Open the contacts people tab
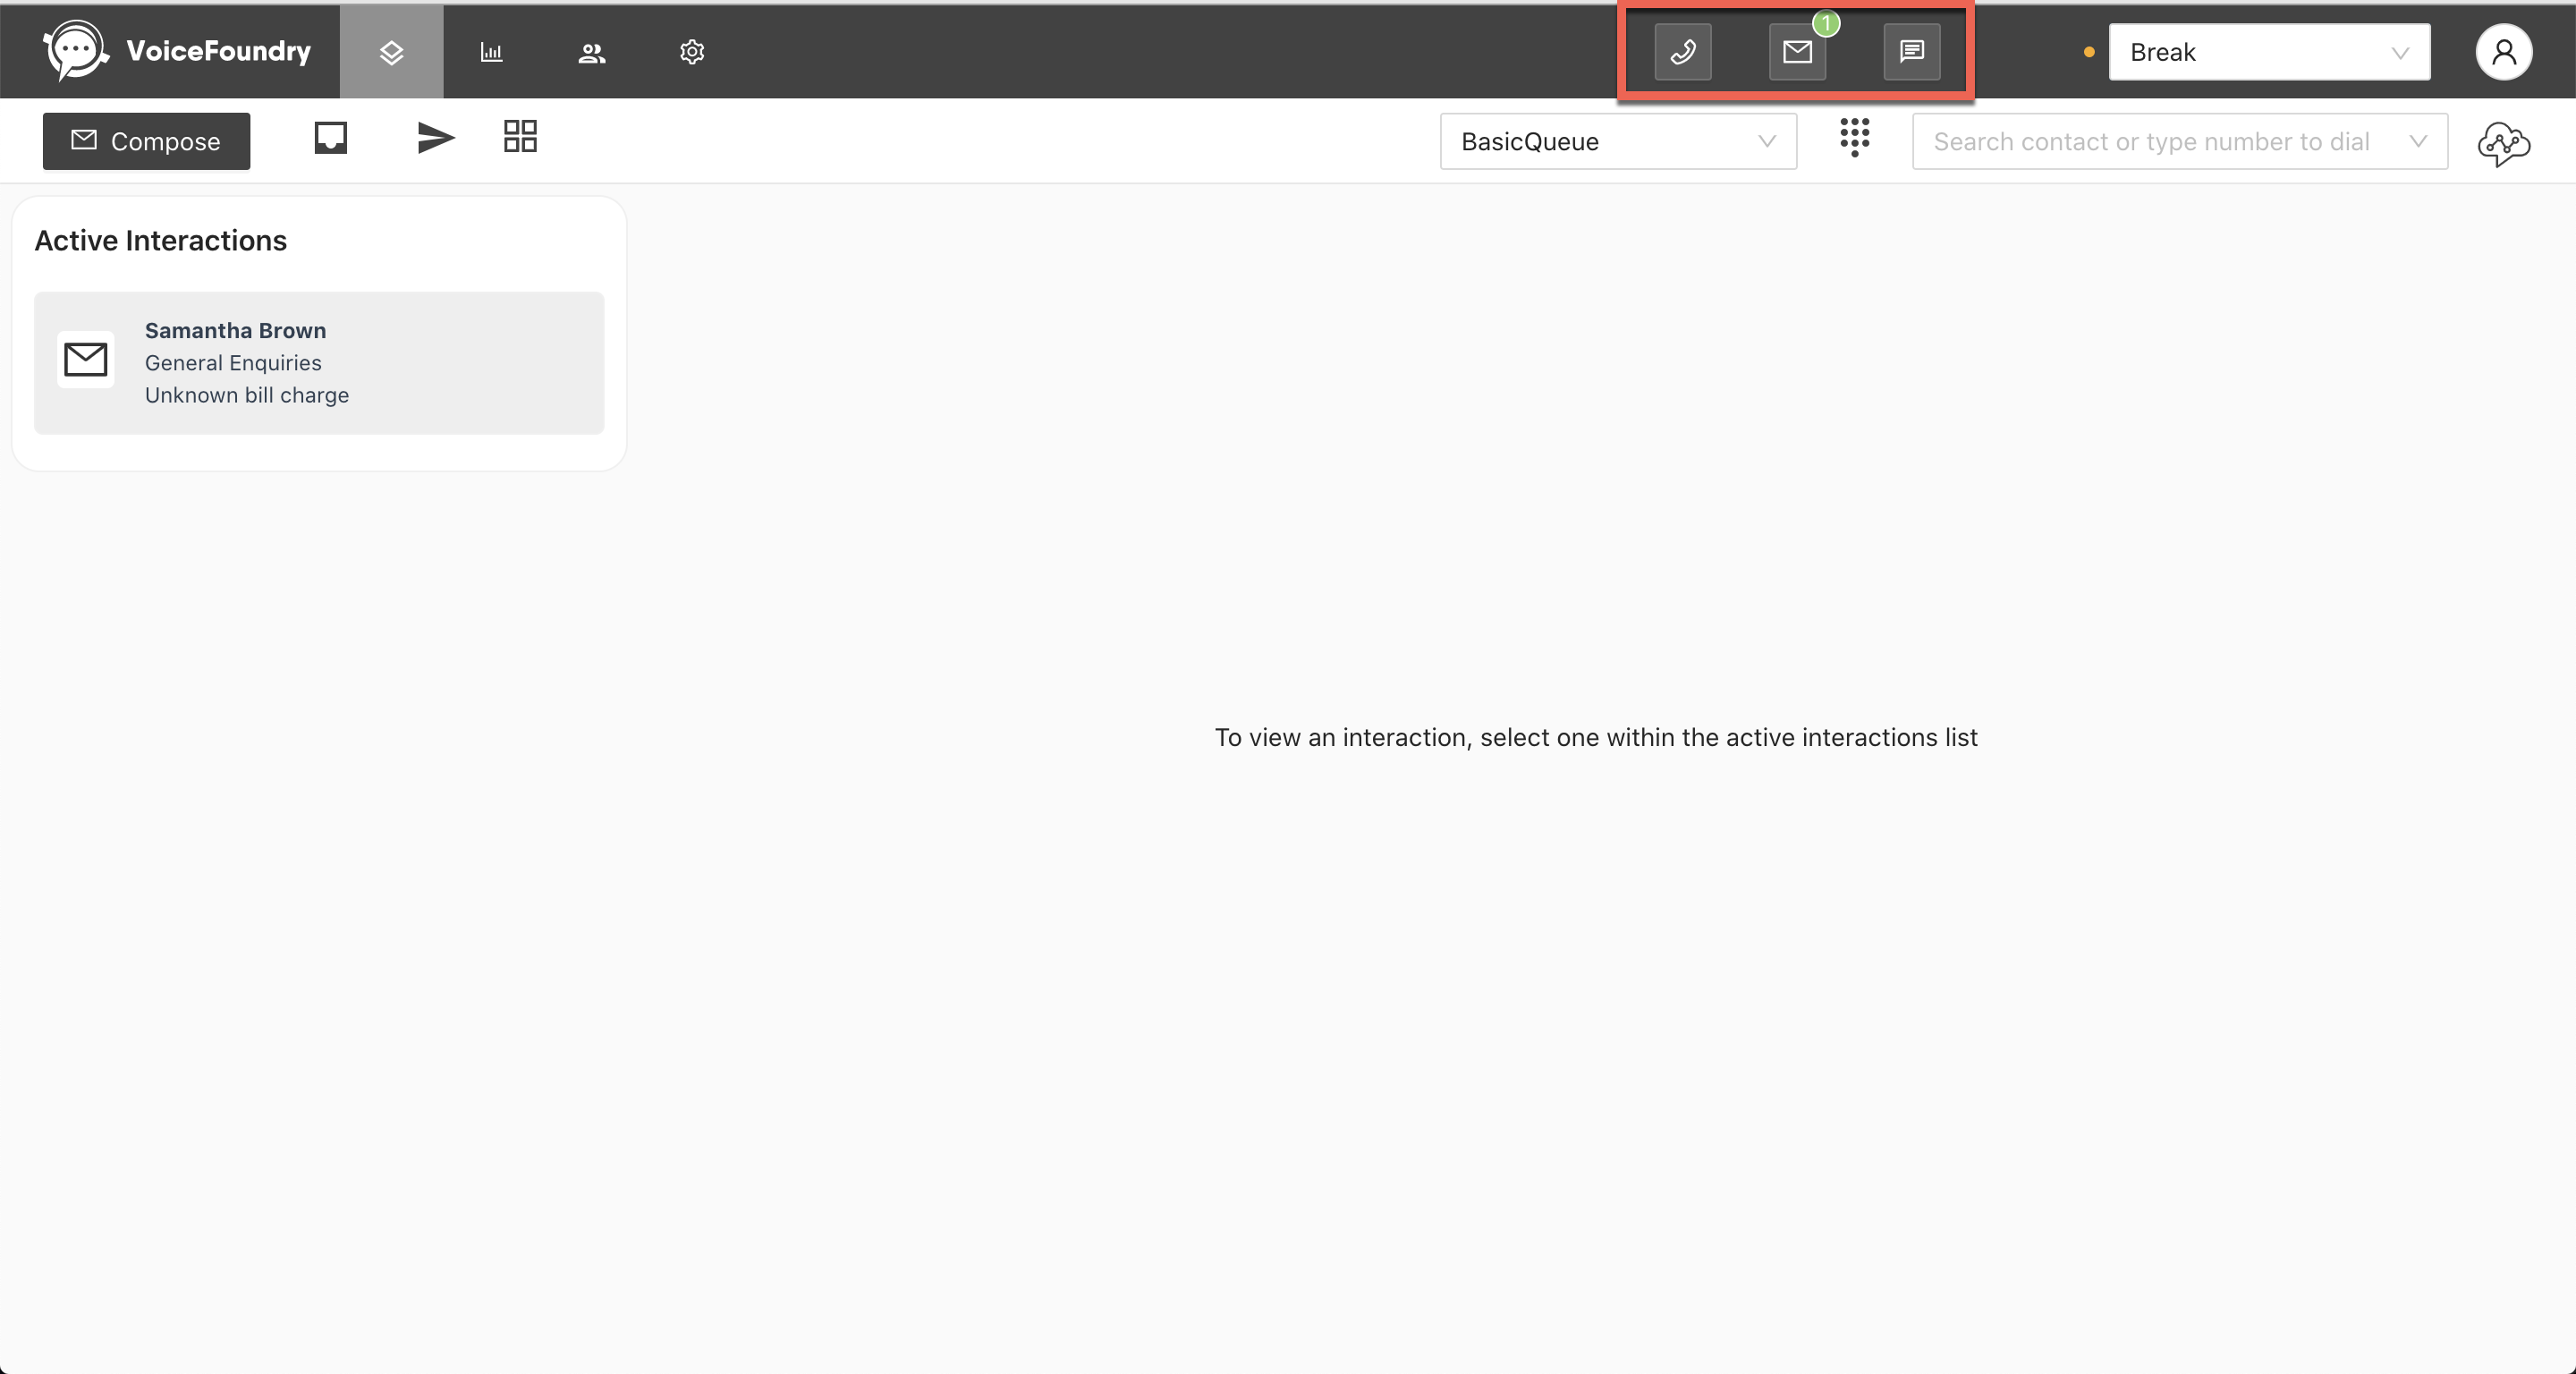 [592, 52]
